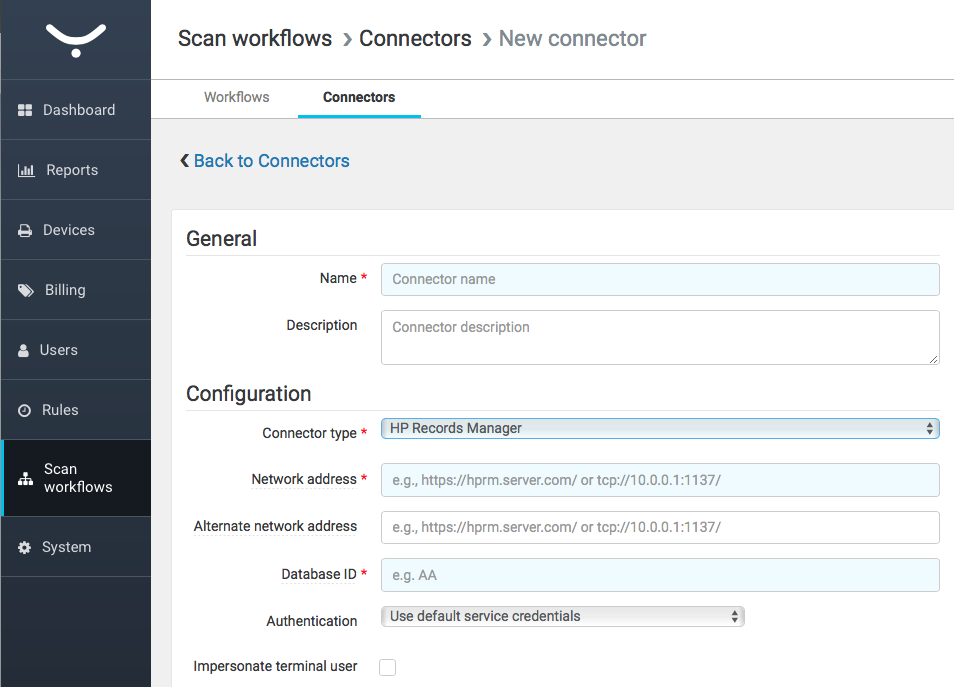Click the Scan workflows sitemap icon
Image resolution: width=954 pixels, height=687 pixels.
pos(26,479)
